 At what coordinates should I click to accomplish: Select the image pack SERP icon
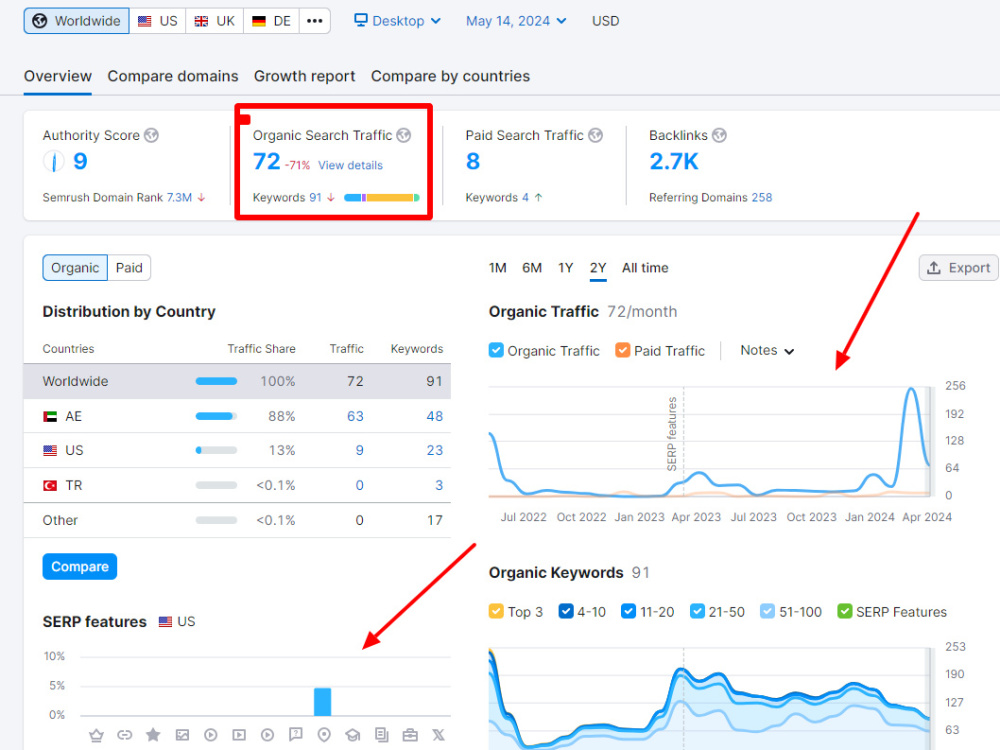pos(182,735)
